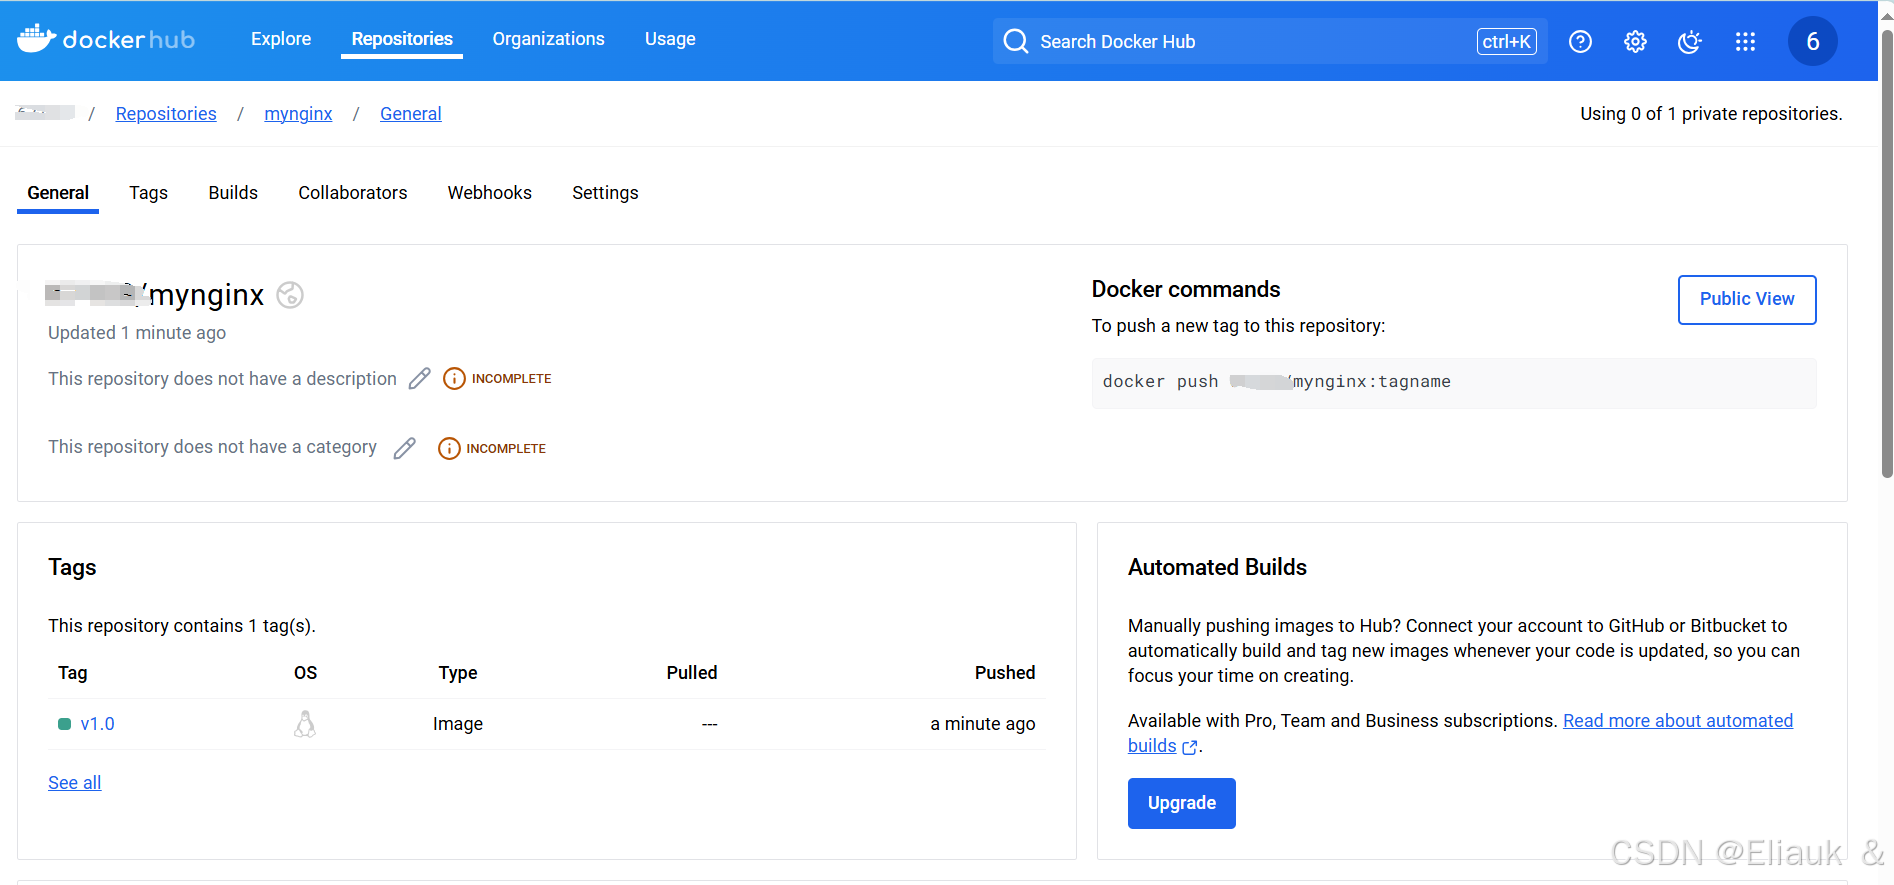Image resolution: width=1894 pixels, height=885 pixels.
Task: Click the 'Image' type cell
Action: pyautogui.click(x=458, y=724)
